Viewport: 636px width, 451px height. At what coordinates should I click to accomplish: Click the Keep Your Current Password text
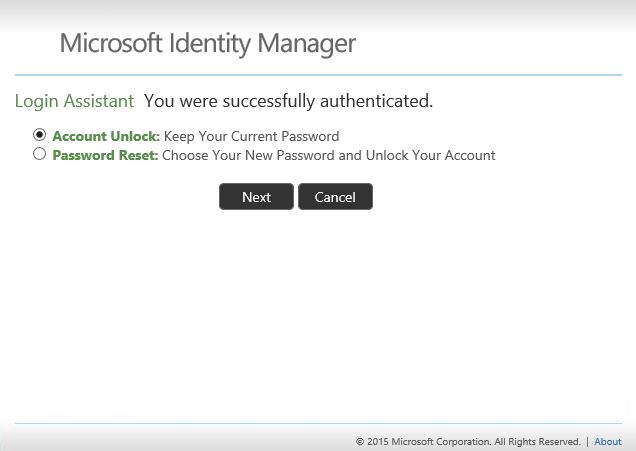click(x=251, y=136)
